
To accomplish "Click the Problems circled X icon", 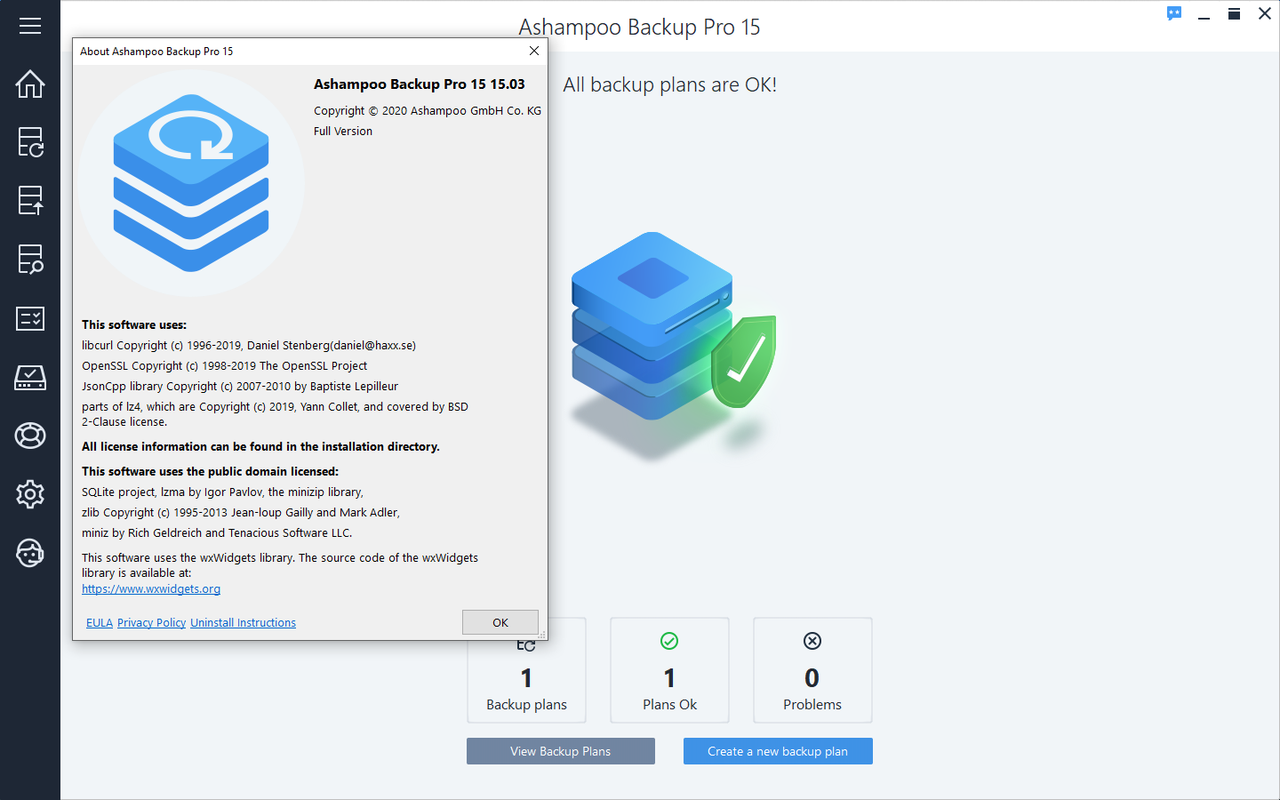I will coord(812,641).
